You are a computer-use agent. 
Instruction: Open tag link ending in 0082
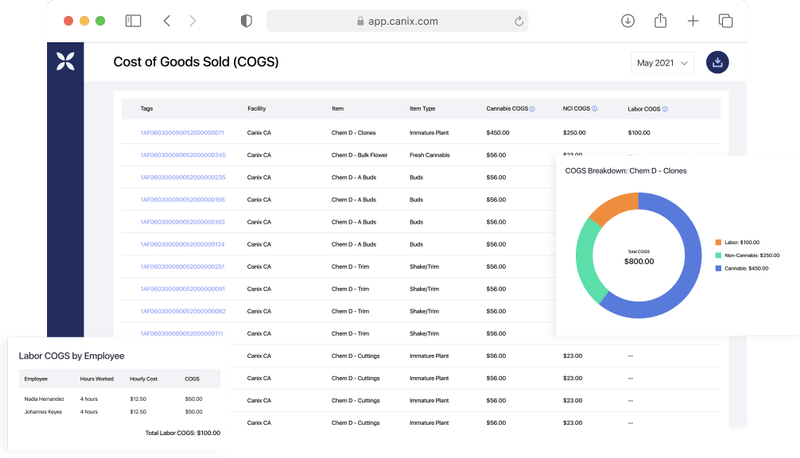[183, 311]
